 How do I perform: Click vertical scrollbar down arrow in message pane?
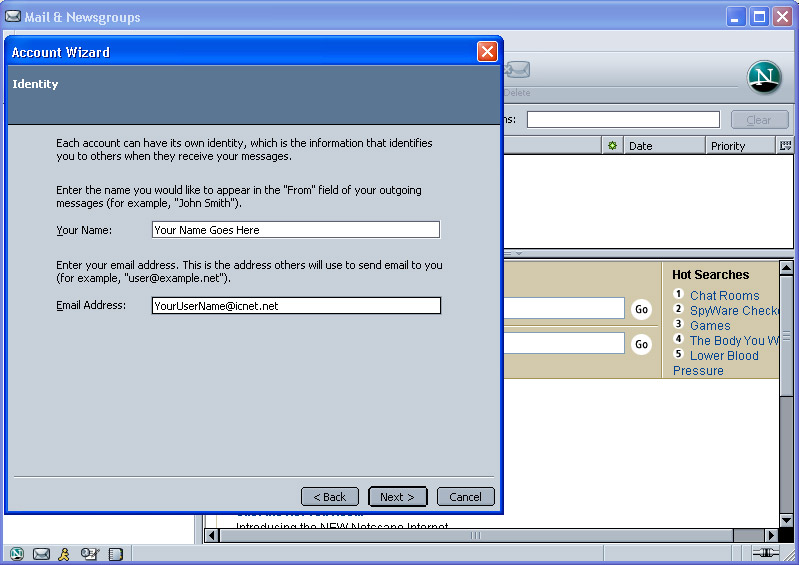[x=786, y=521]
